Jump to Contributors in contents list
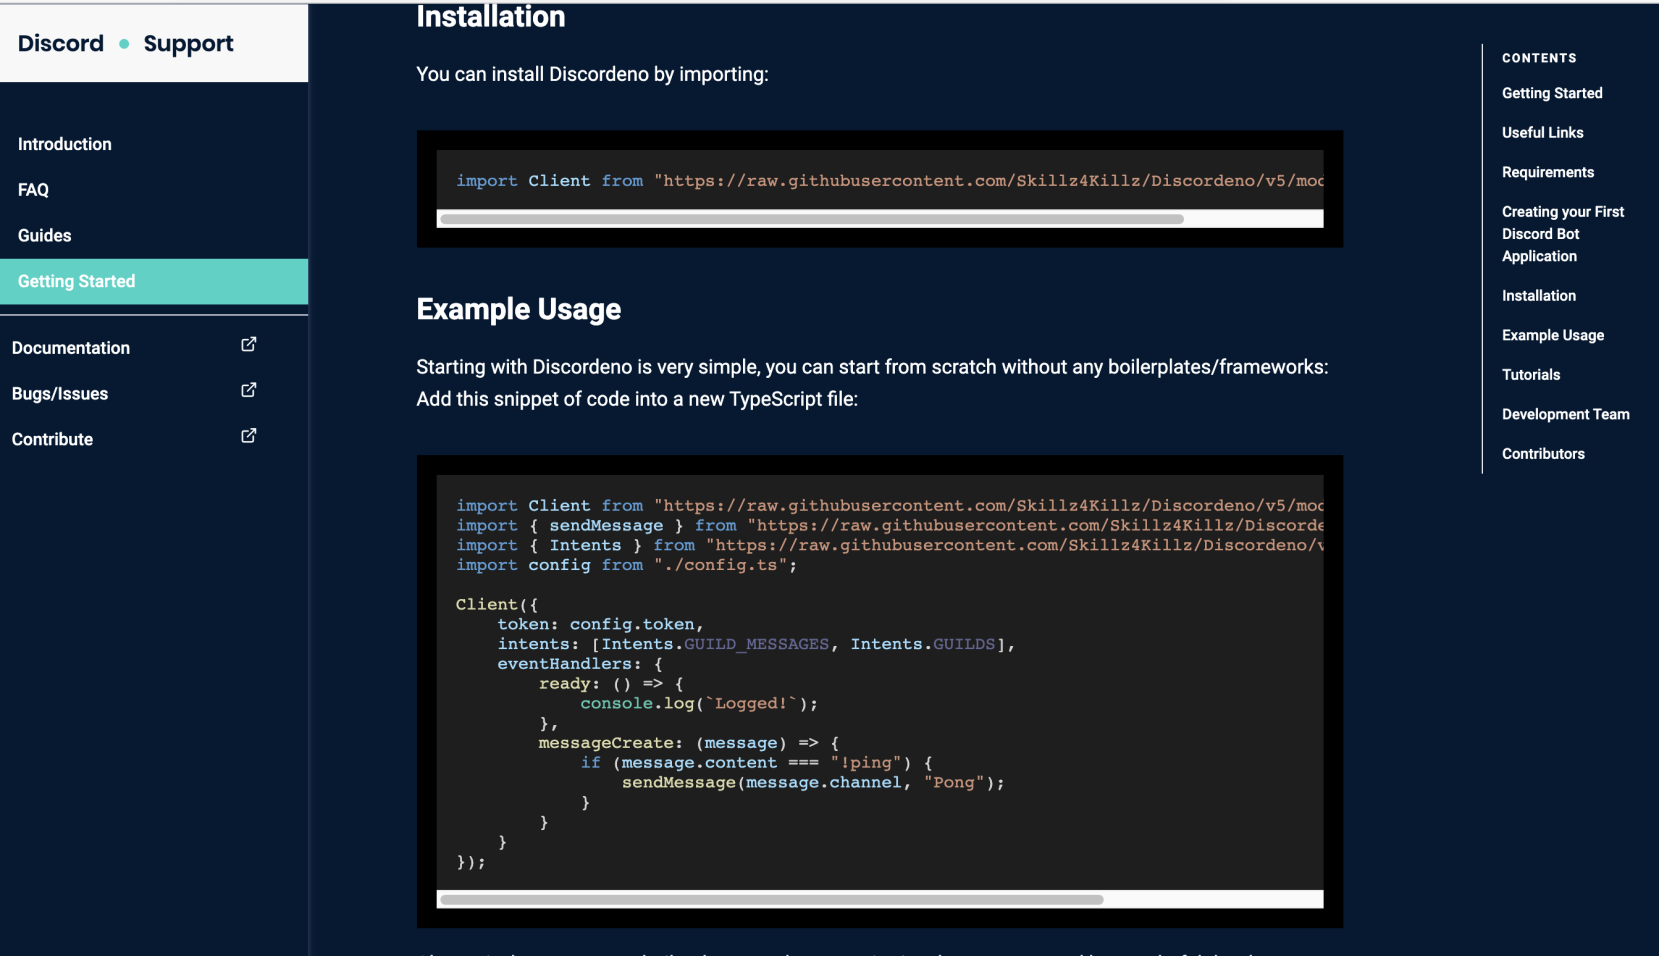This screenshot has height=956, width=1659. 1543,454
